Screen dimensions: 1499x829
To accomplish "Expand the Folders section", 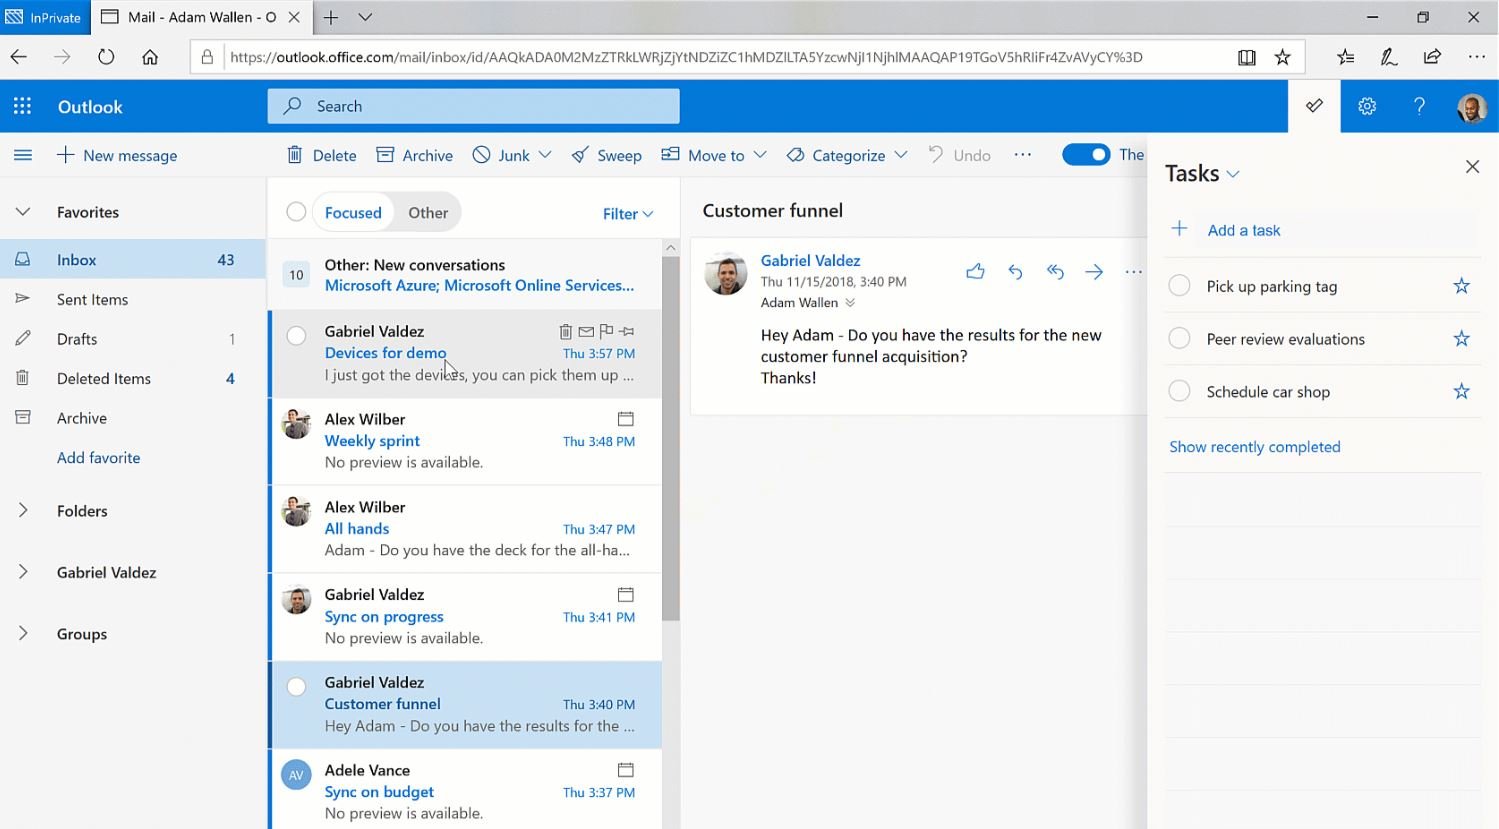I will coord(23,511).
